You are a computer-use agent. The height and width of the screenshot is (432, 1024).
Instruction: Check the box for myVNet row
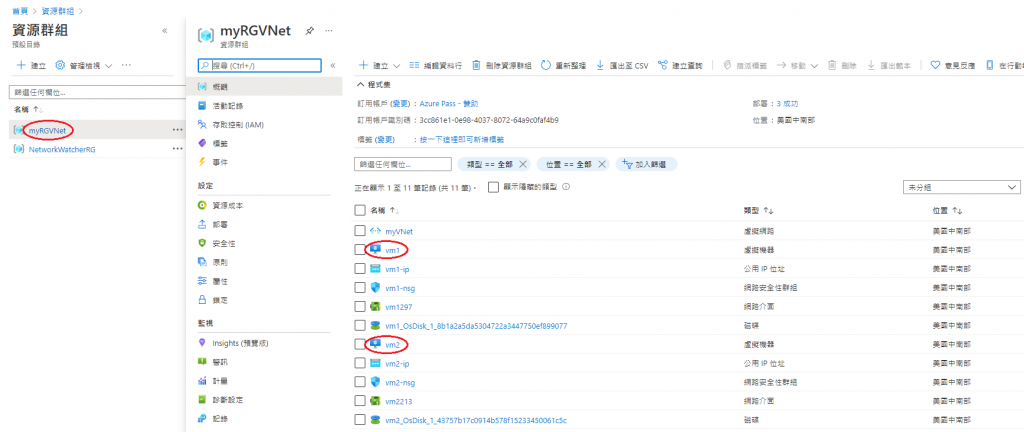tap(359, 231)
